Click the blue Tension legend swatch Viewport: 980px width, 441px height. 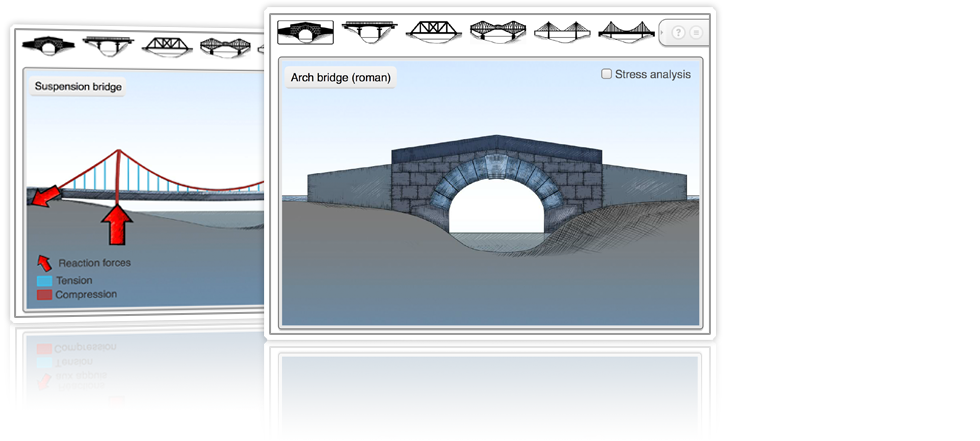pos(44,281)
